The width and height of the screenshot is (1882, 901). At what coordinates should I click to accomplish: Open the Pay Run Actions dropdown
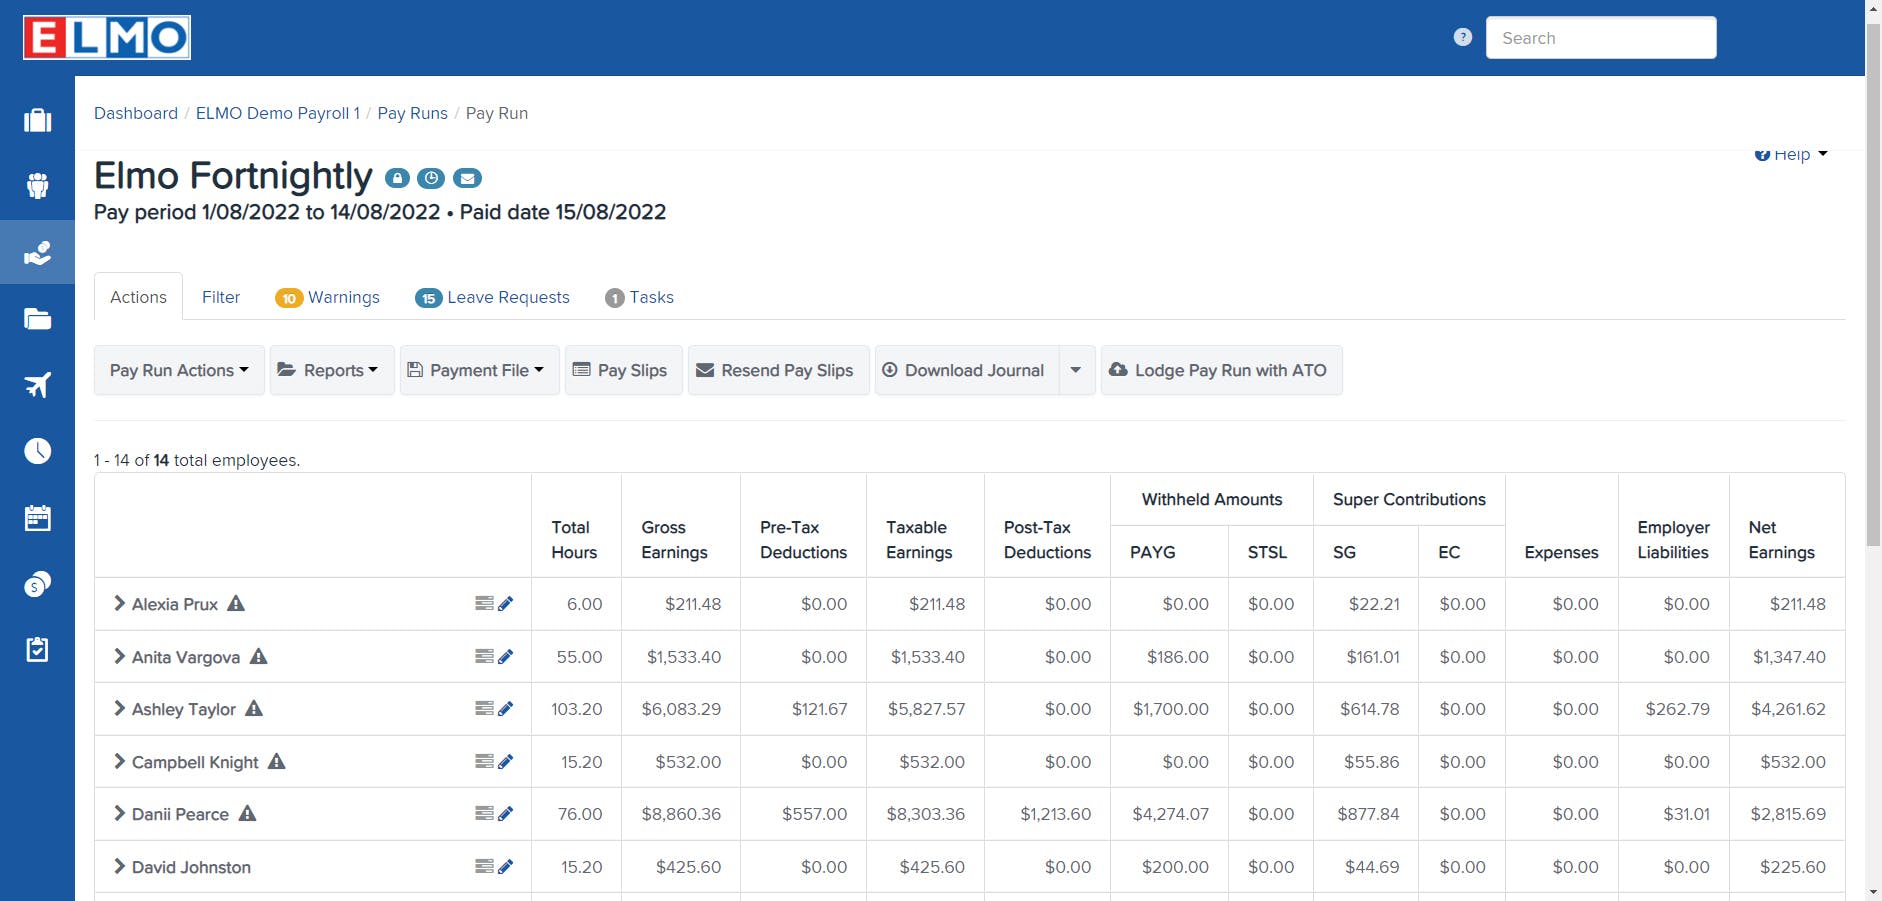178,370
